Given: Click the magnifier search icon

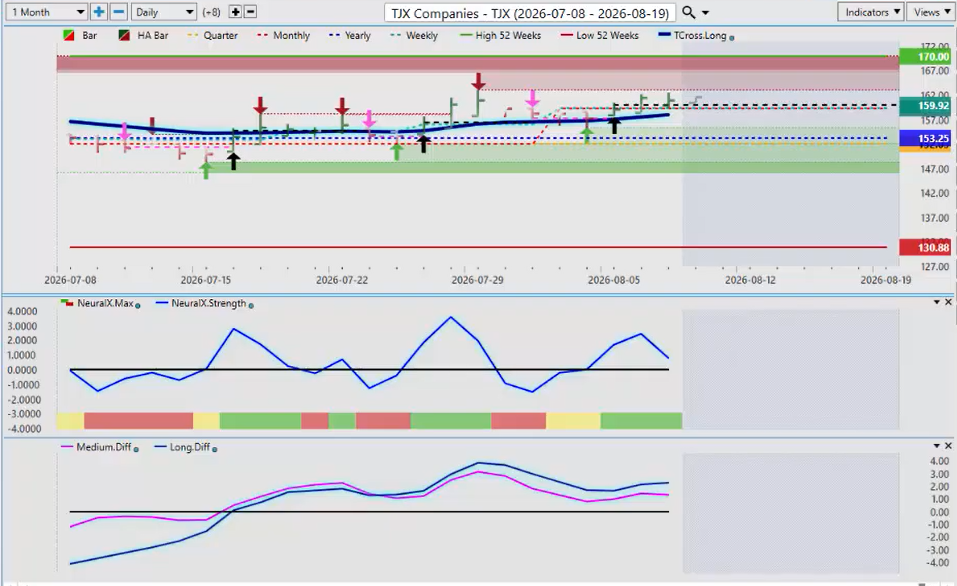Looking at the screenshot, I should coord(688,12).
